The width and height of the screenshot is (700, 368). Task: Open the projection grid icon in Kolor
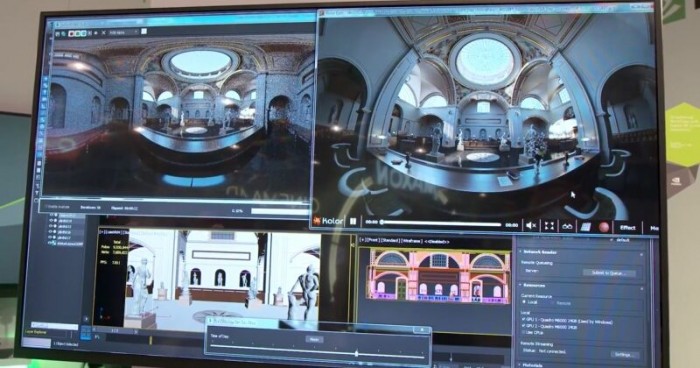(586, 227)
